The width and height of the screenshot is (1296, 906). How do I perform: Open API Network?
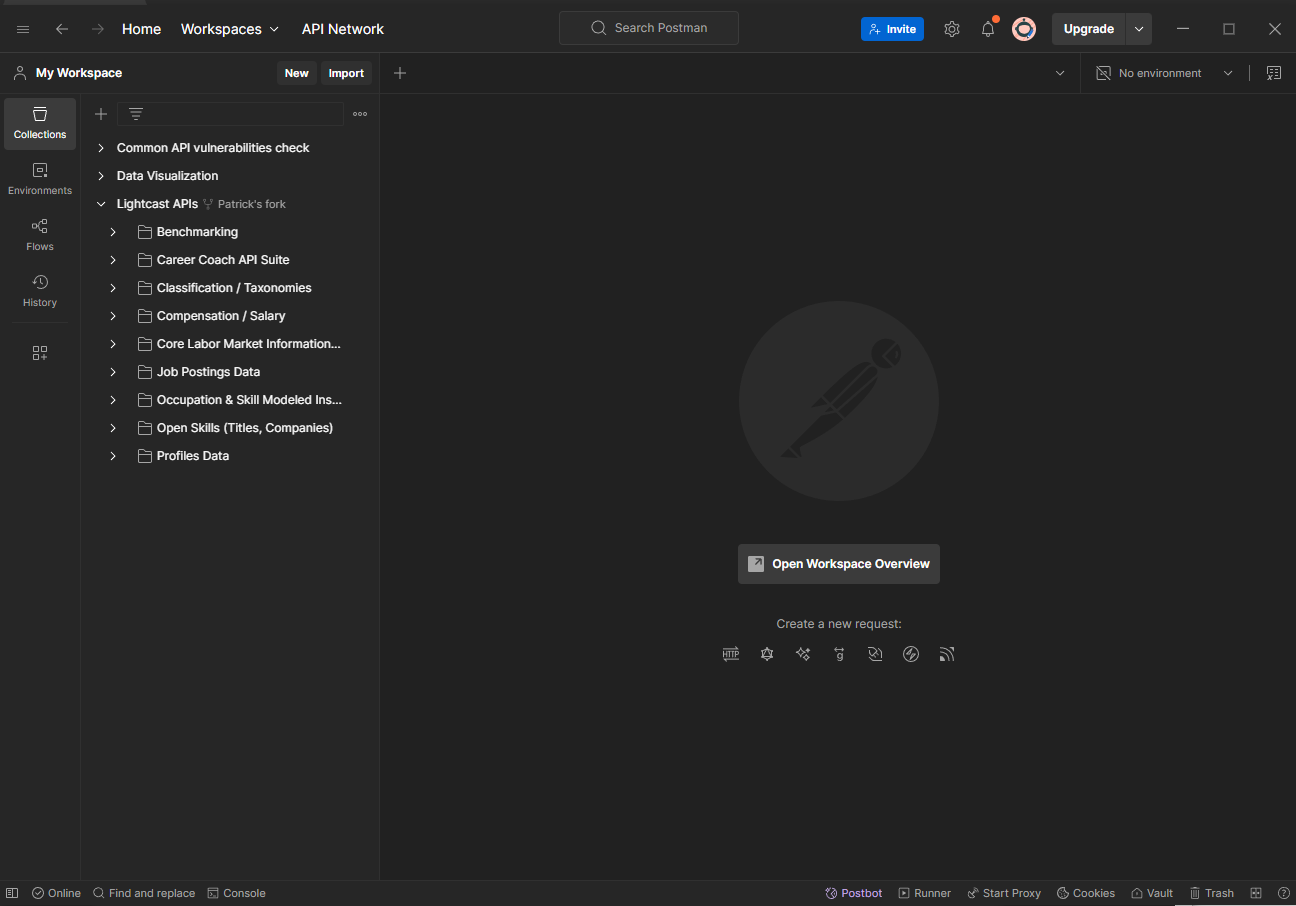tap(343, 29)
